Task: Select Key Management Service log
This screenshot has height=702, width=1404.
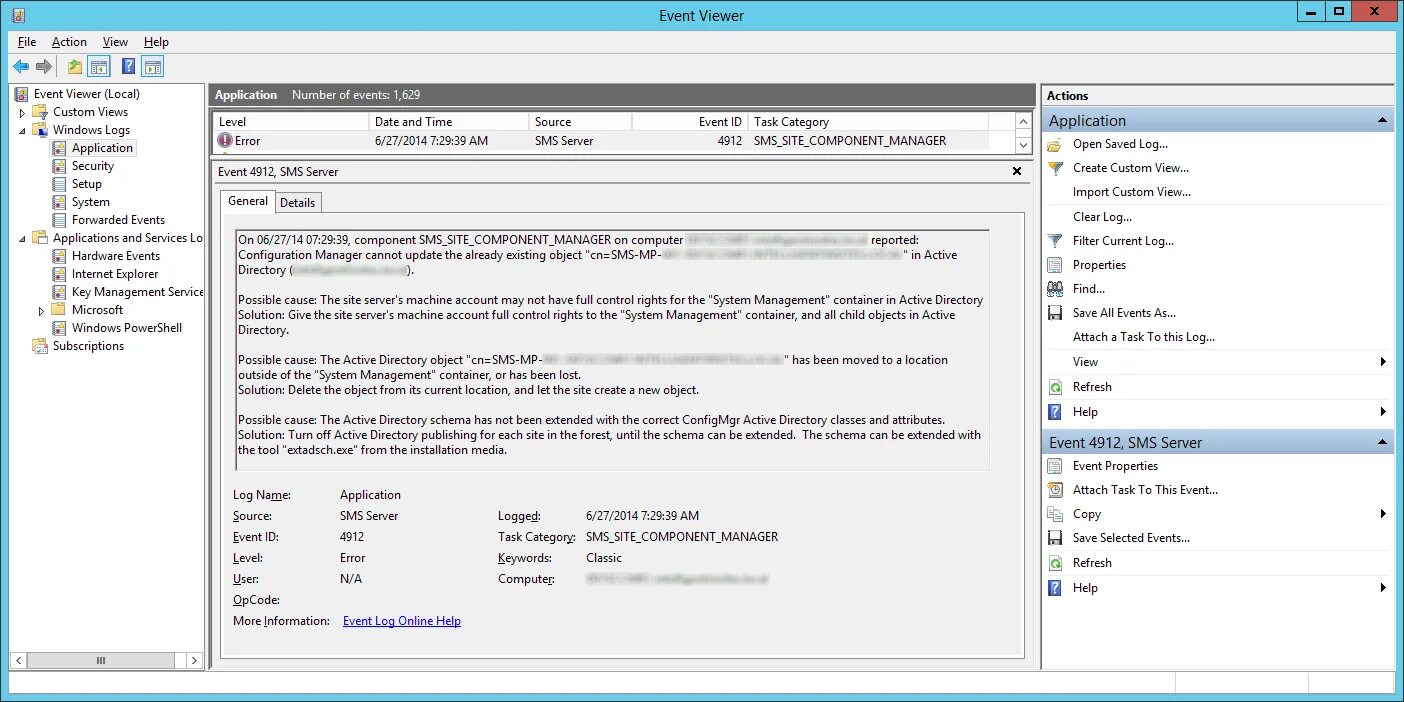Action: 137,292
